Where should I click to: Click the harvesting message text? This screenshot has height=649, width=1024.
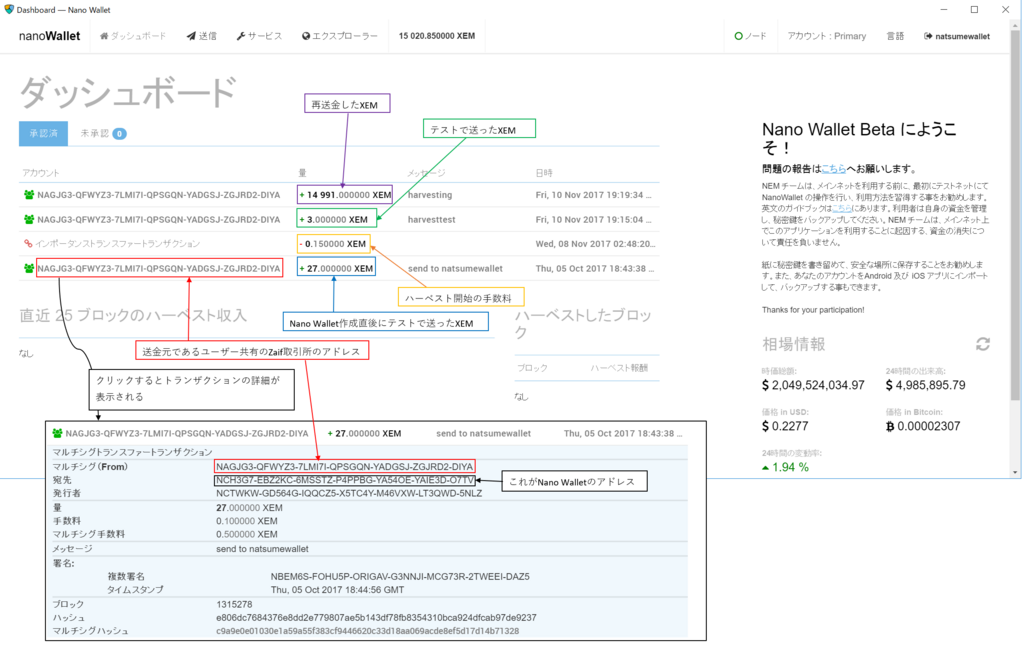pos(430,195)
